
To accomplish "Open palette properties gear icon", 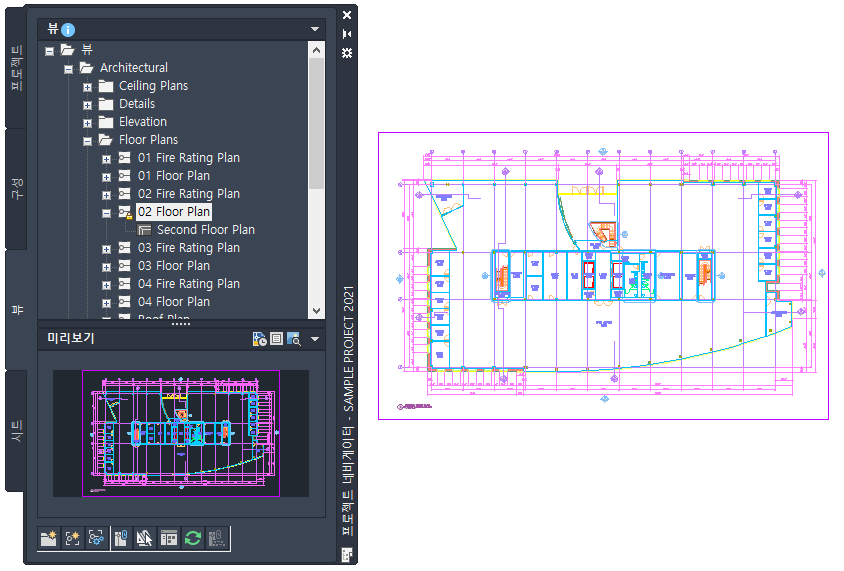I will (347, 53).
